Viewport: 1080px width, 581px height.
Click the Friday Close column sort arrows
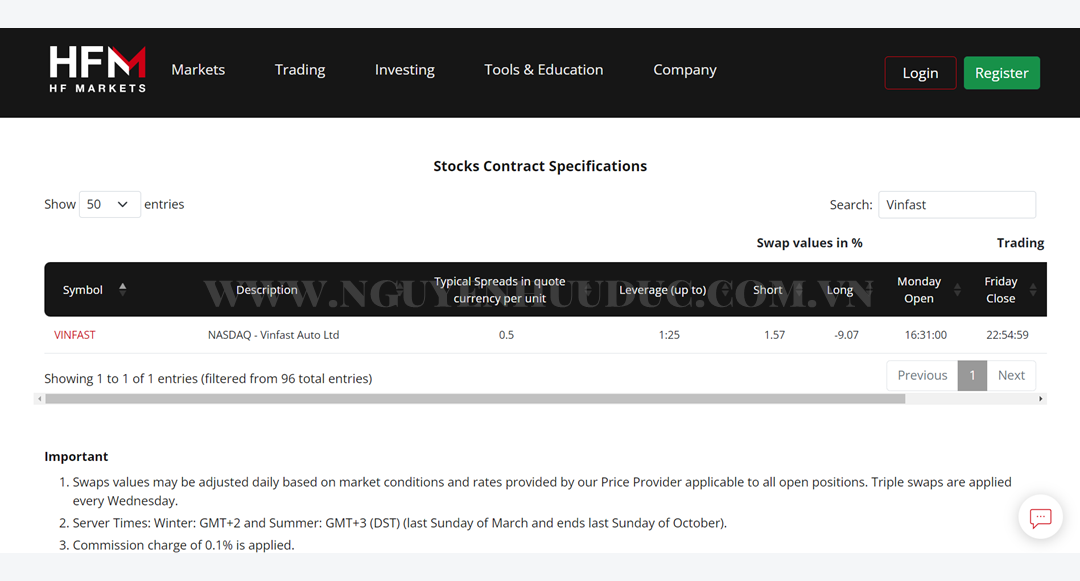tap(1033, 290)
